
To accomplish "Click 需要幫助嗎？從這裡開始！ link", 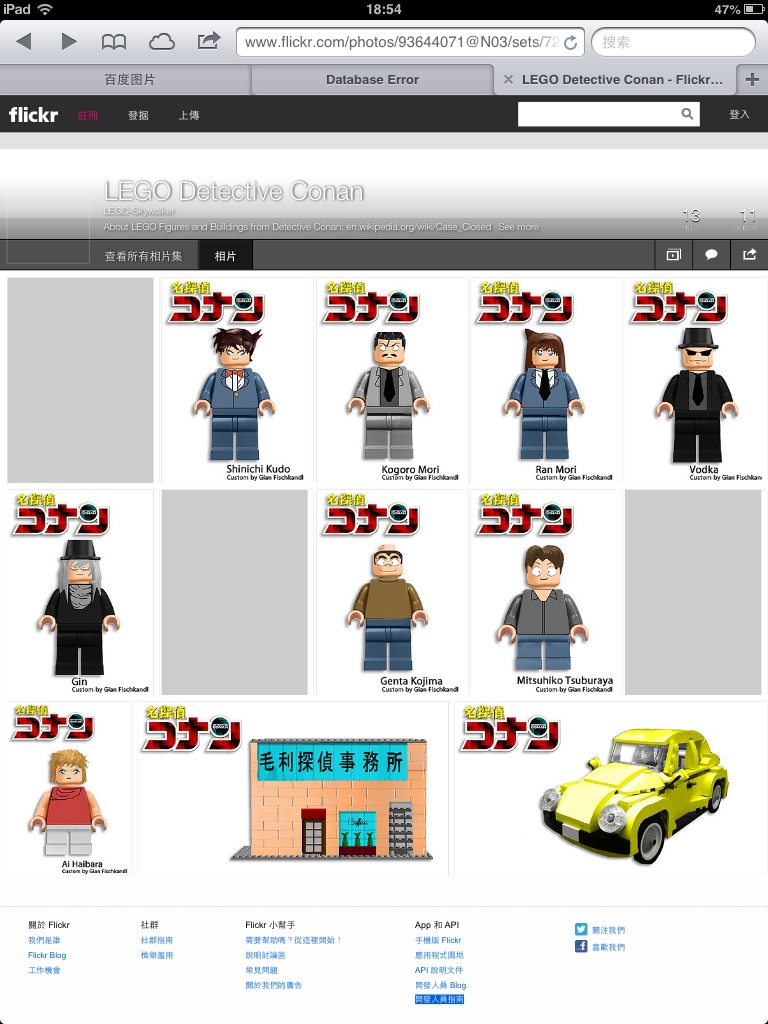I will [294, 940].
